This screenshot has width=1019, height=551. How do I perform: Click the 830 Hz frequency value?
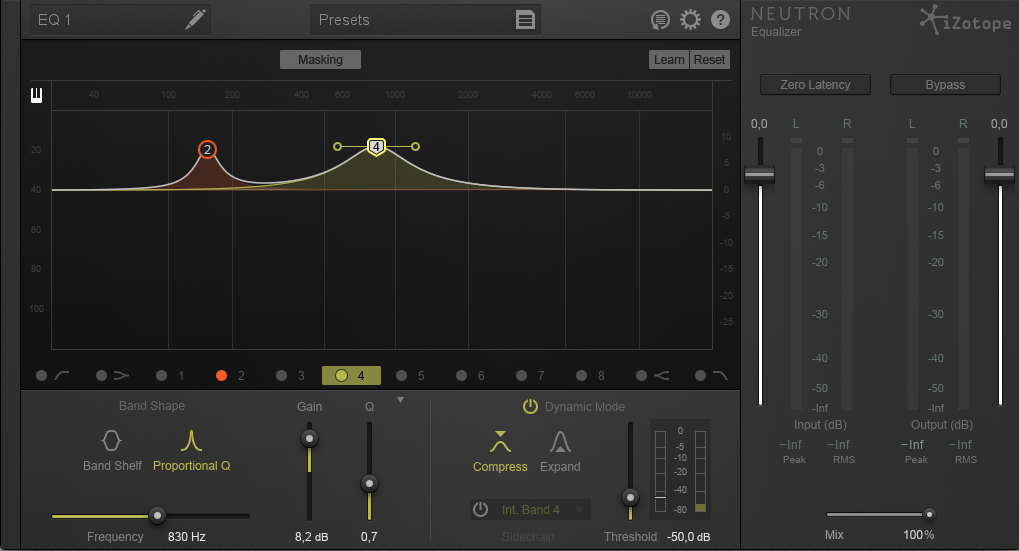pyautogui.click(x=187, y=537)
